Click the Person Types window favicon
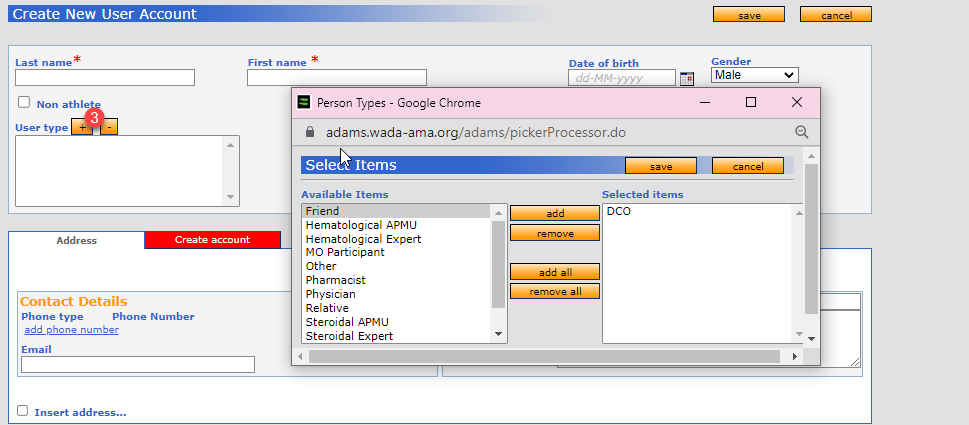 pos(303,102)
